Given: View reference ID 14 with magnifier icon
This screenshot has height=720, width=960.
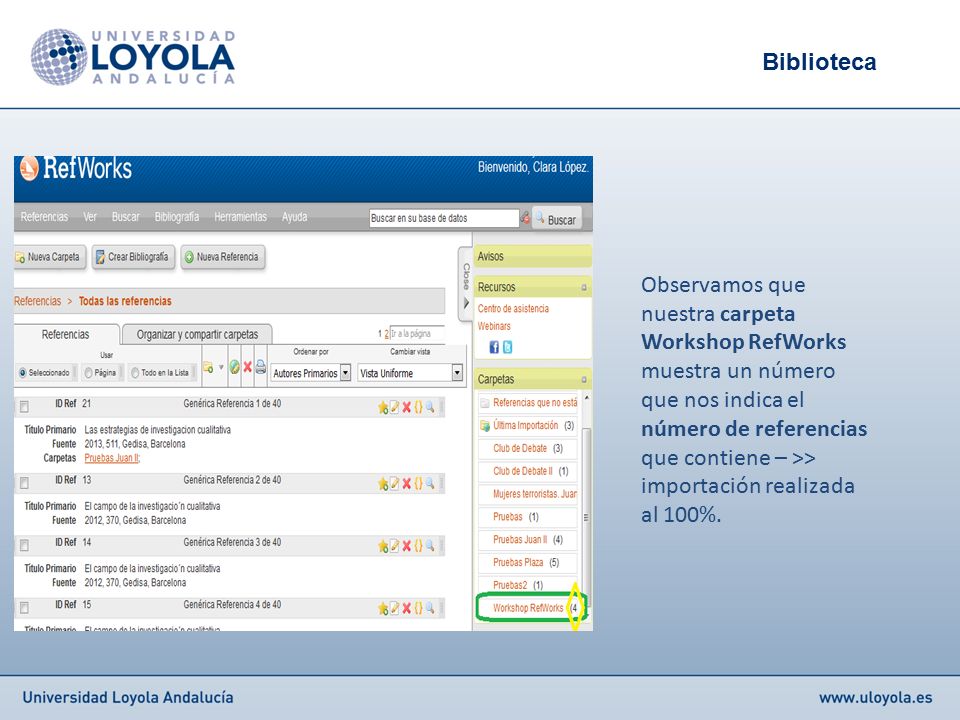Looking at the screenshot, I should click(430, 546).
